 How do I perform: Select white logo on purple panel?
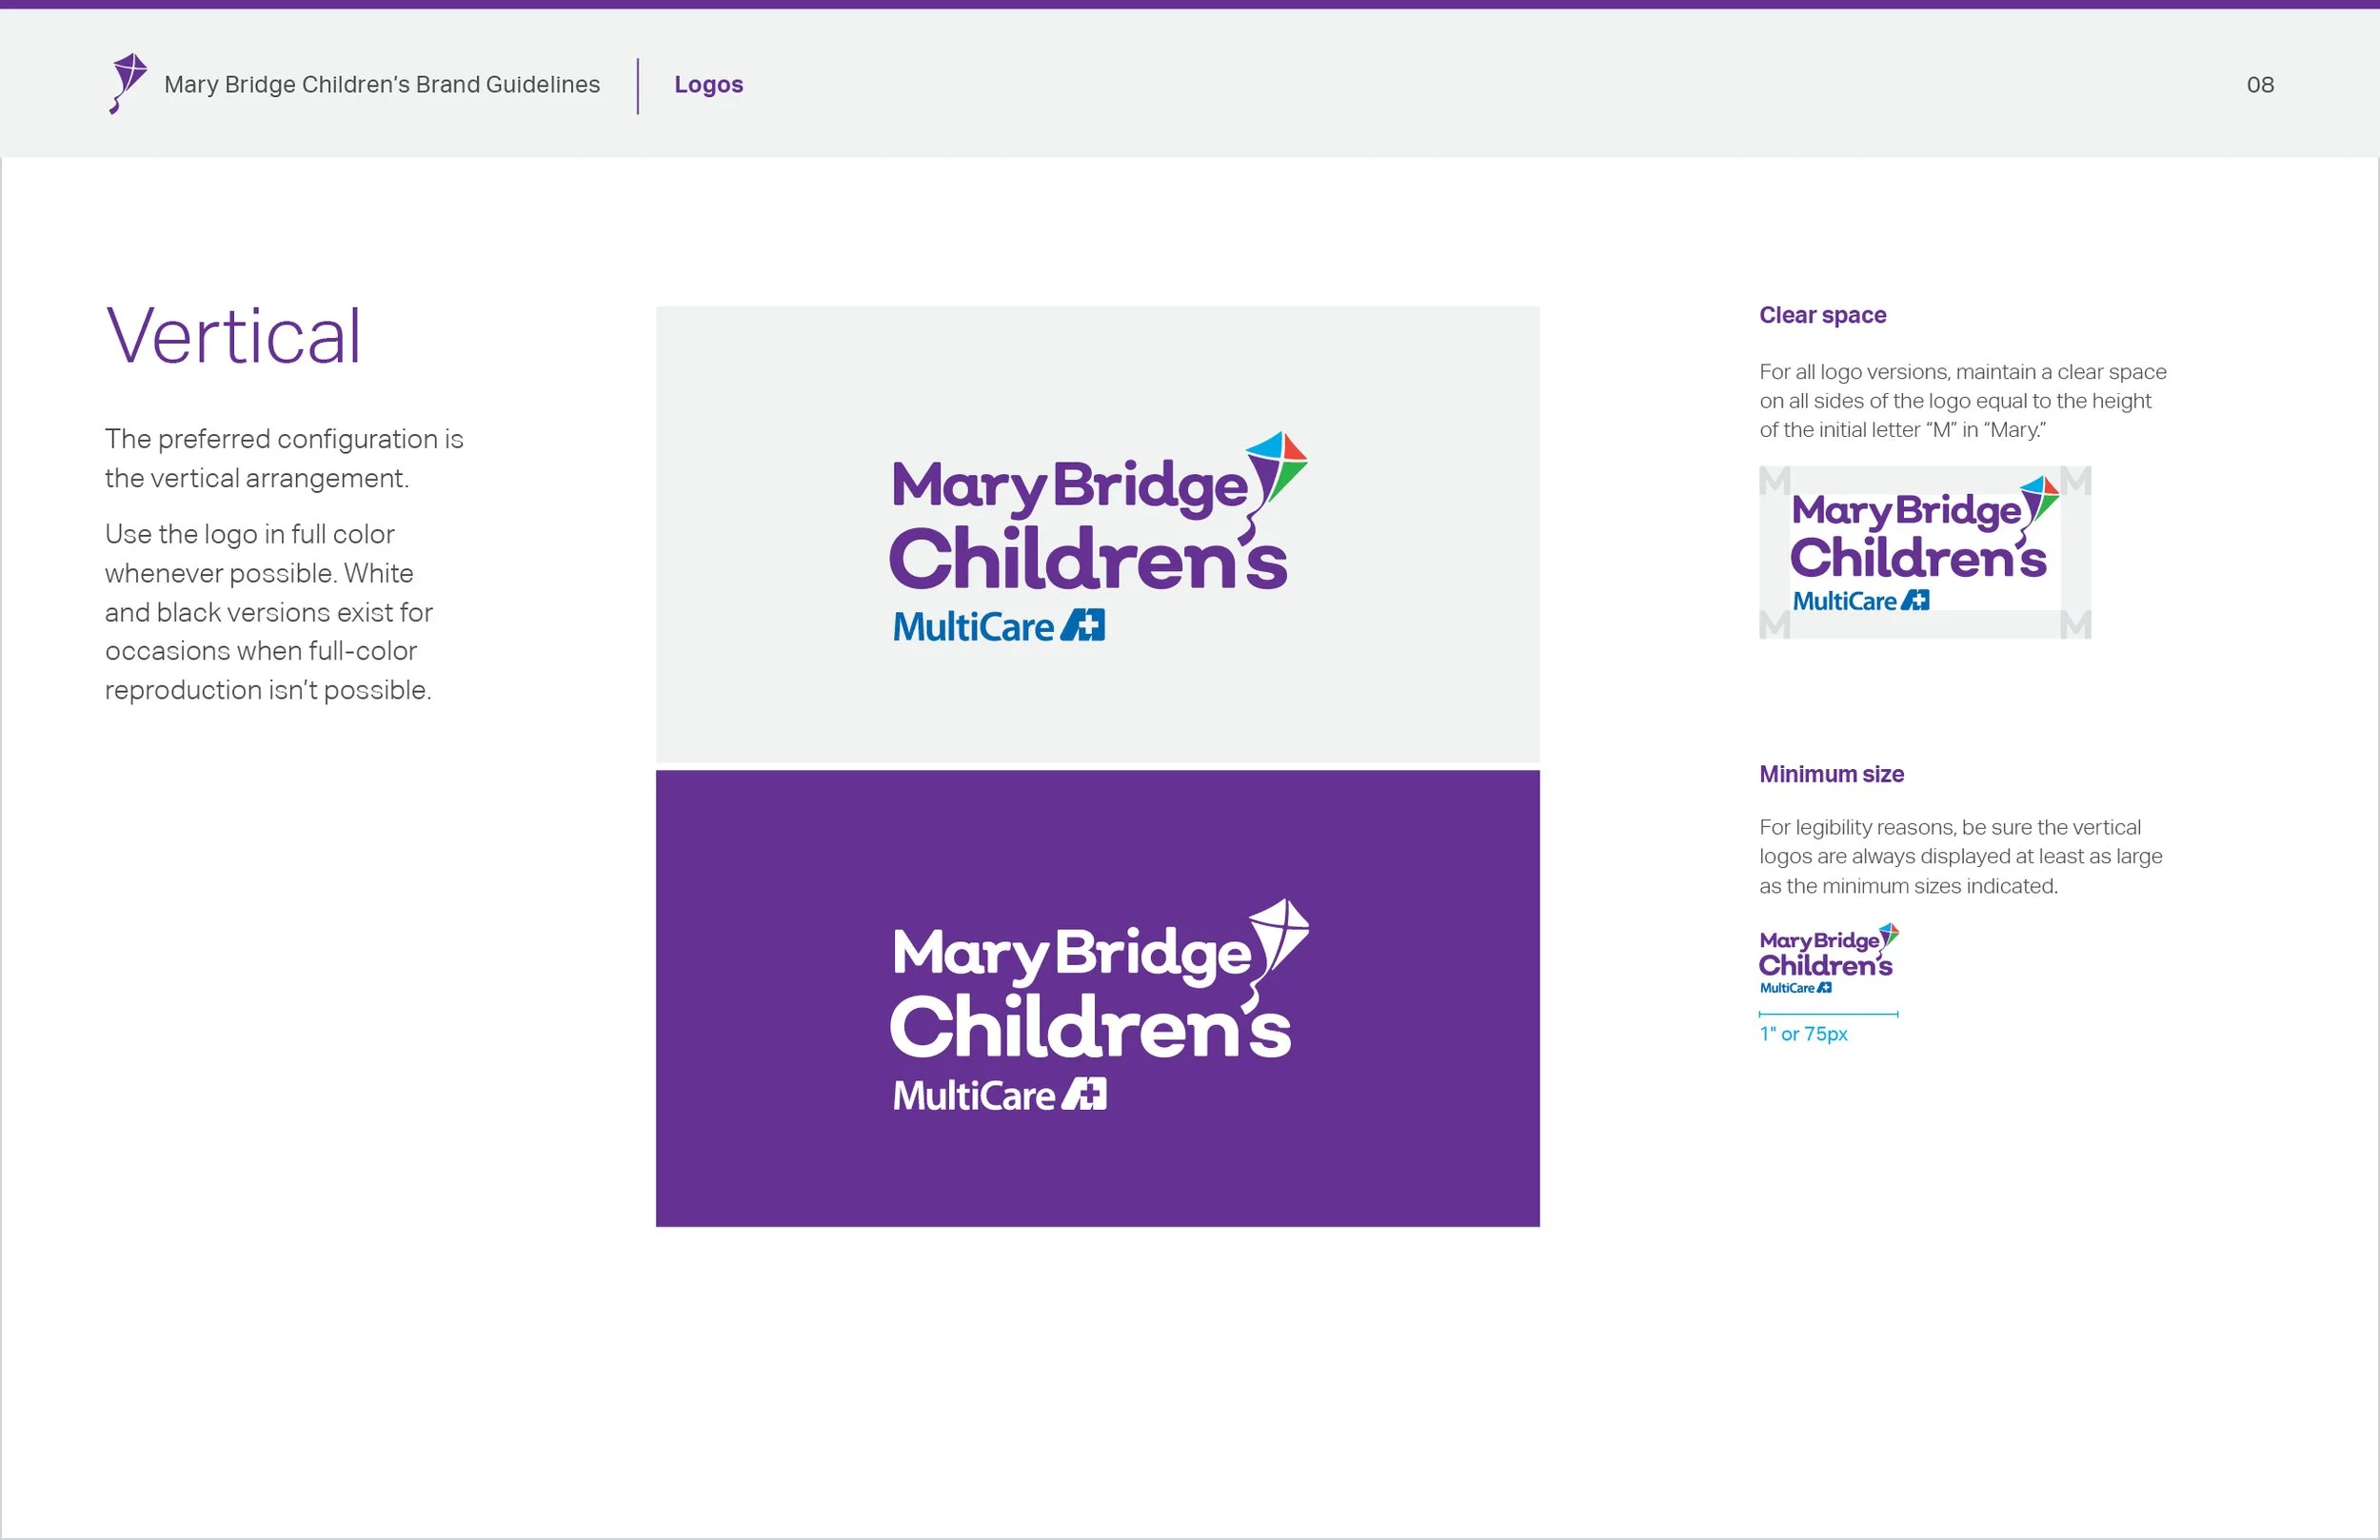tap(1099, 1005)
